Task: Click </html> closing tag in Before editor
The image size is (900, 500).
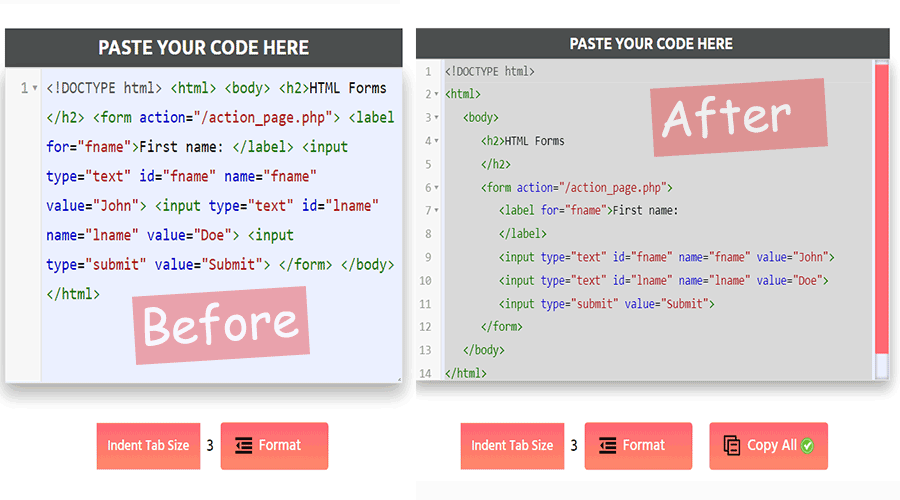Action: 73,294
